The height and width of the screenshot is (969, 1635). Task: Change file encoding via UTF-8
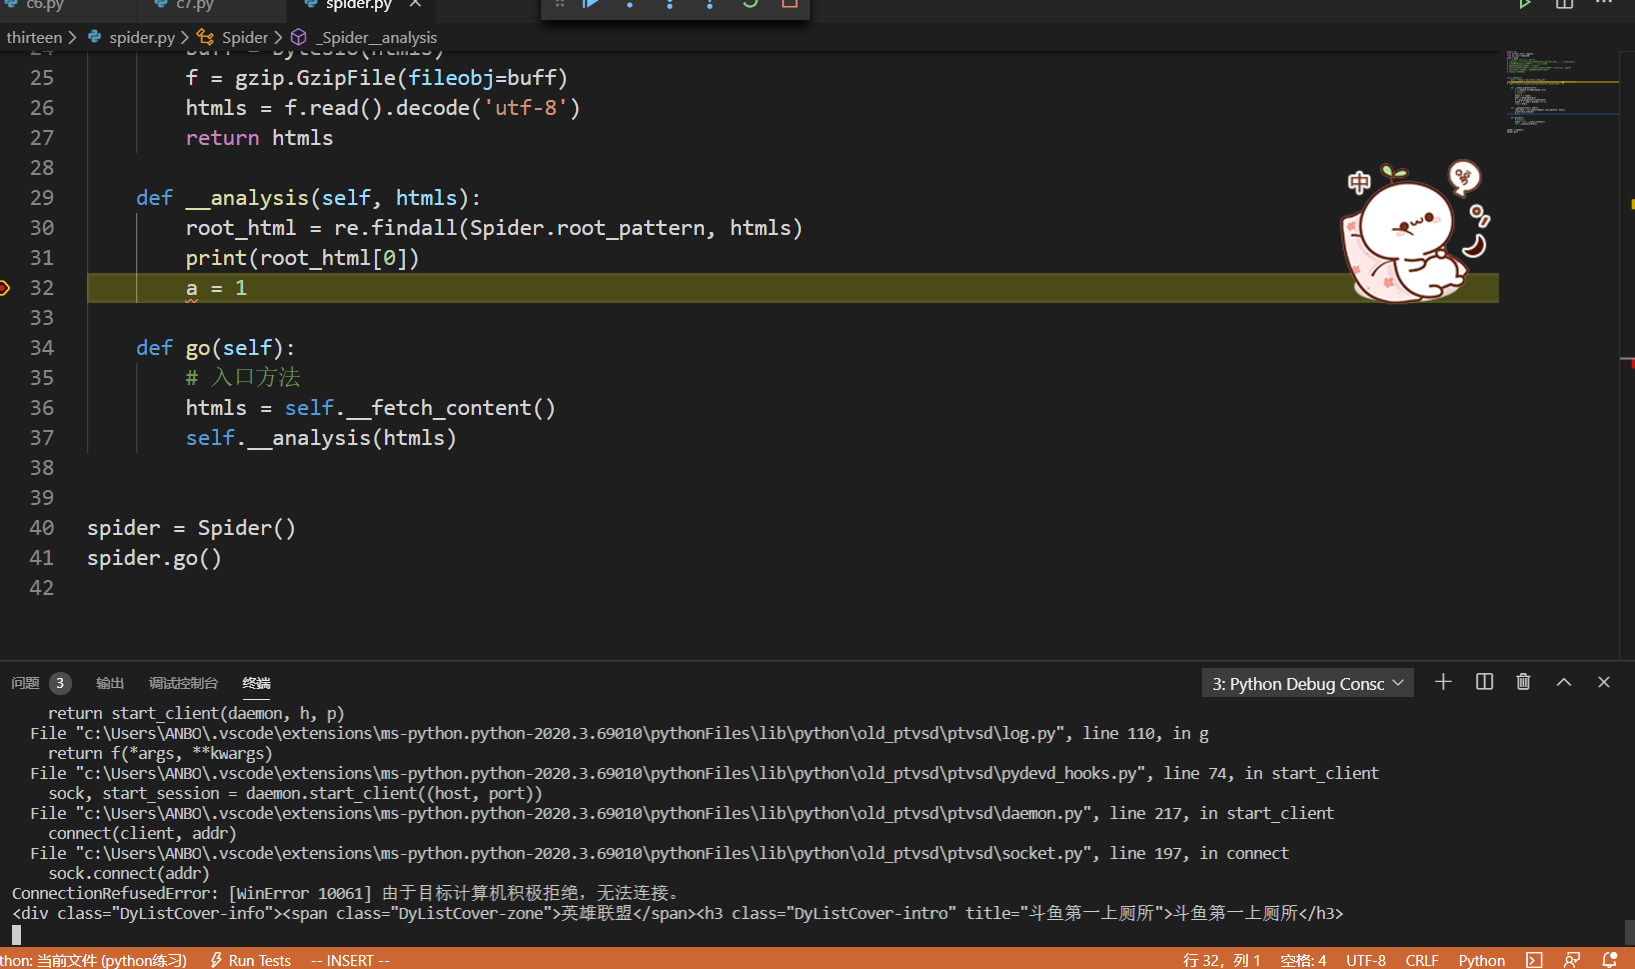click(1366, 960)
